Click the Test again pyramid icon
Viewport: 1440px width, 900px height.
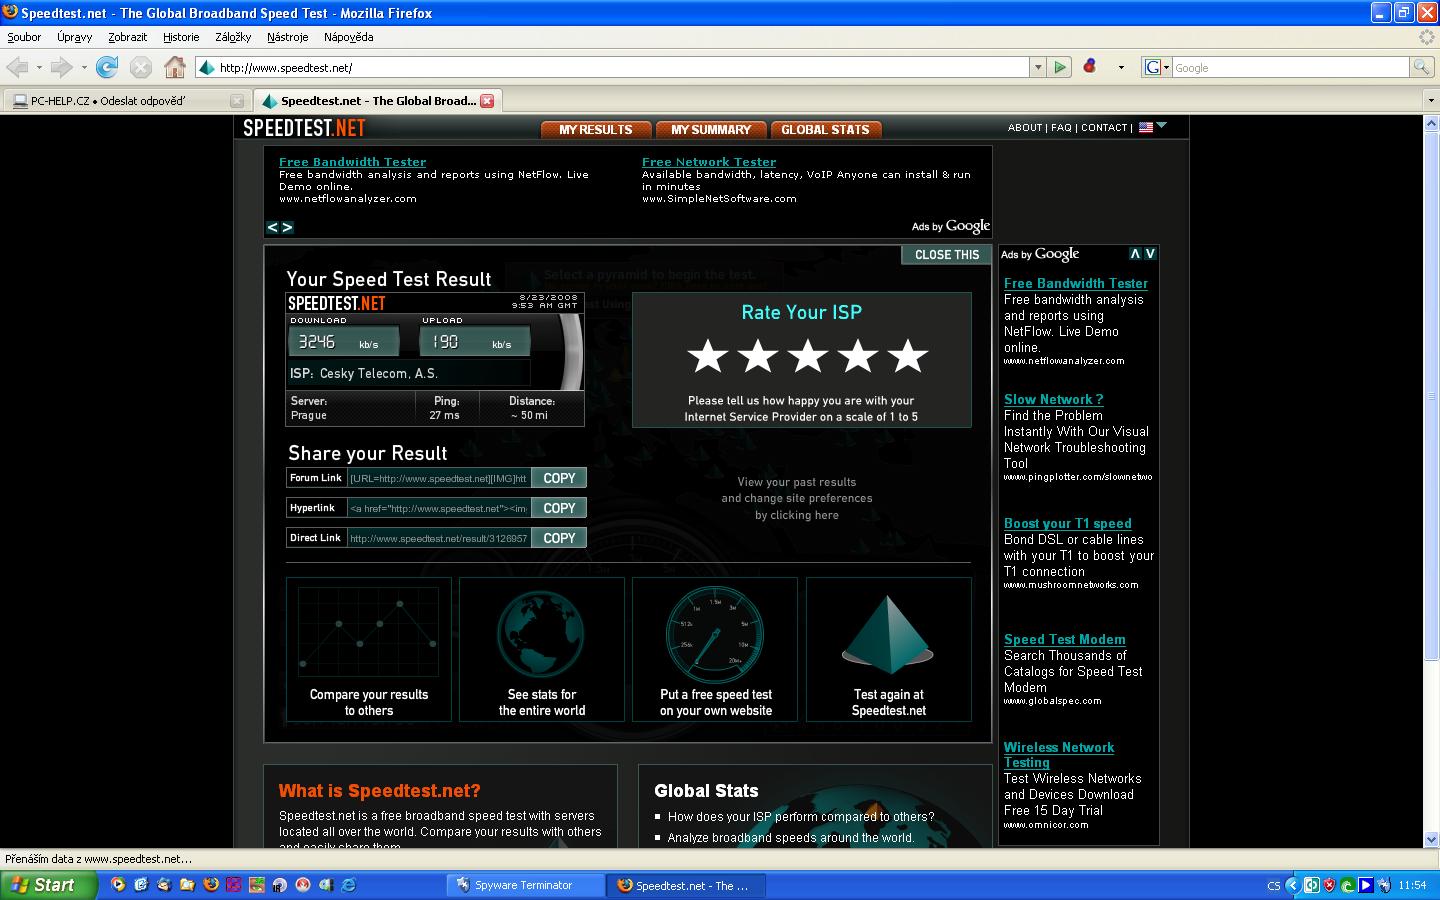(888, 634)
